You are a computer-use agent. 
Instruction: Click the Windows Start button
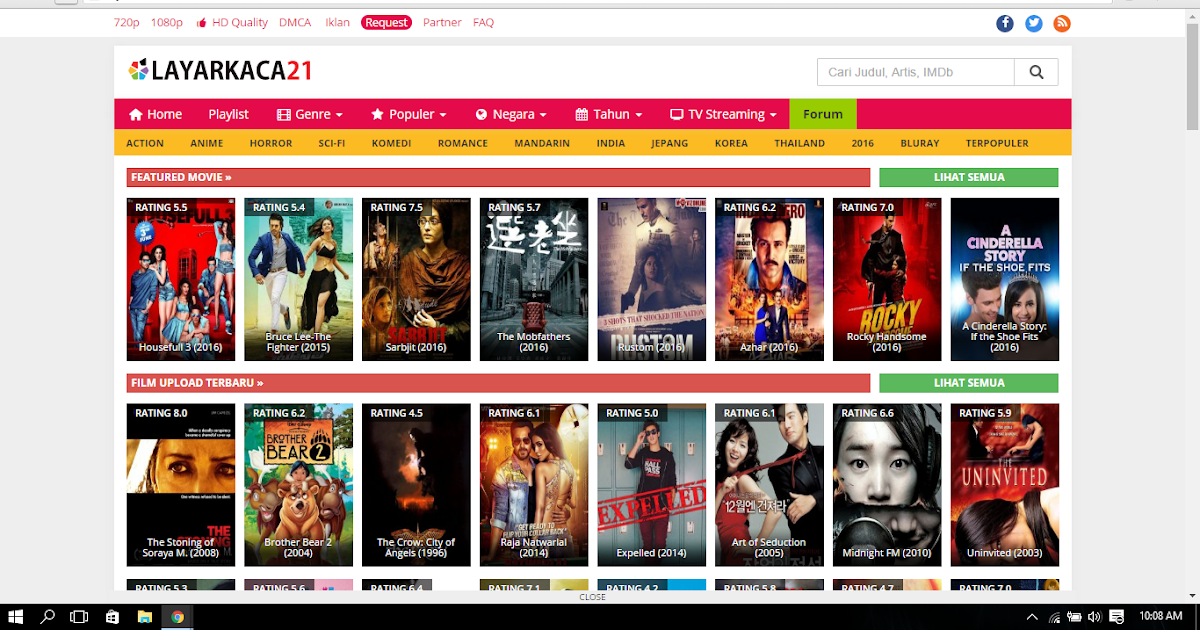(x=16, y=616)
